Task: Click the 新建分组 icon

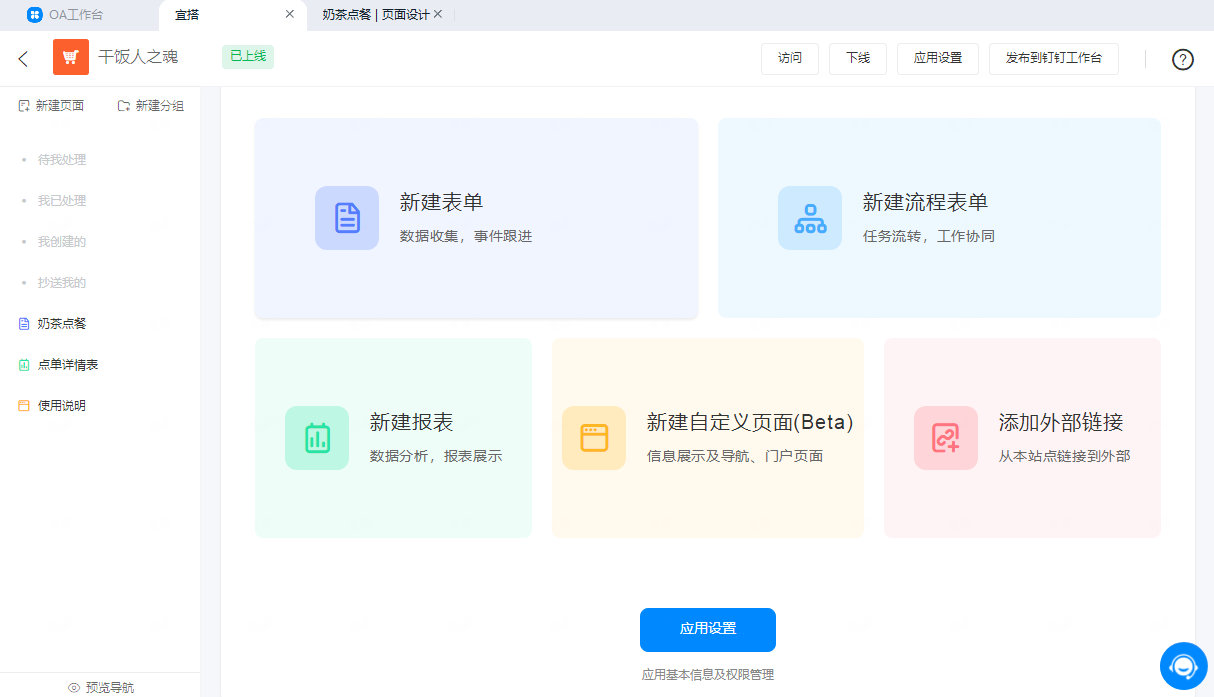Action: (123, 104)
